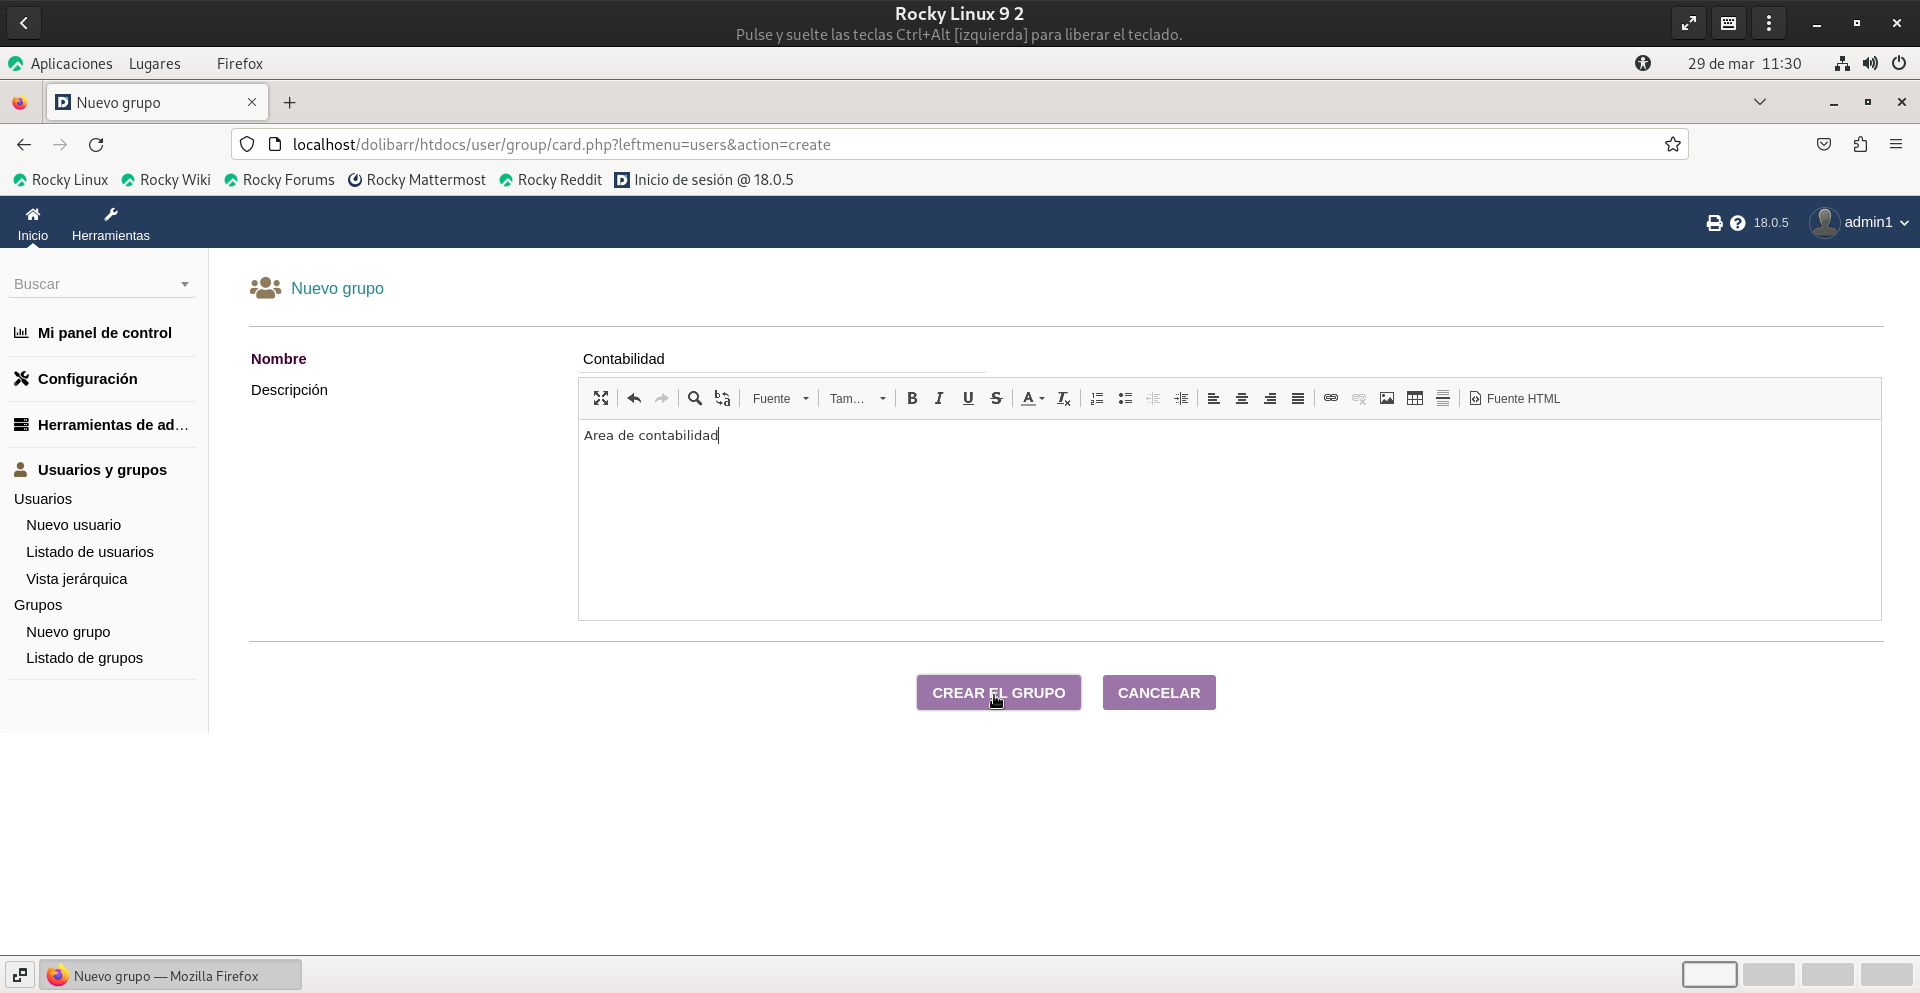Screen dimensions: 1920x993
Task: Toggle italic formatting
Action: pyautogui.click(x=939, y=398)
